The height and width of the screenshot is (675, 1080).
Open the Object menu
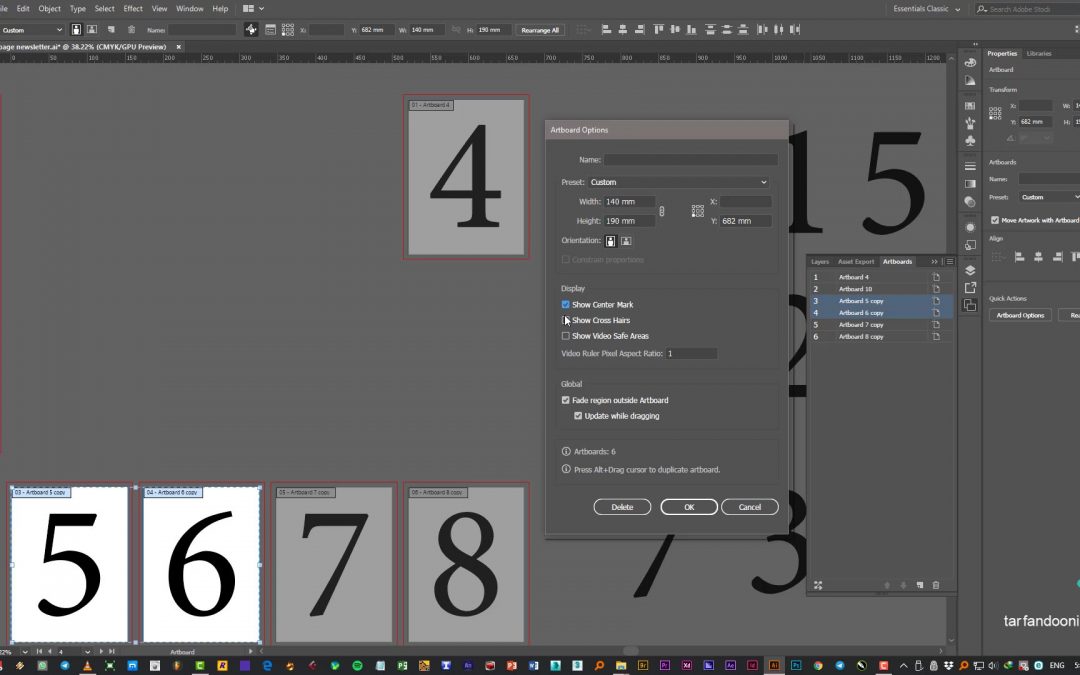(x=50, y=9)
